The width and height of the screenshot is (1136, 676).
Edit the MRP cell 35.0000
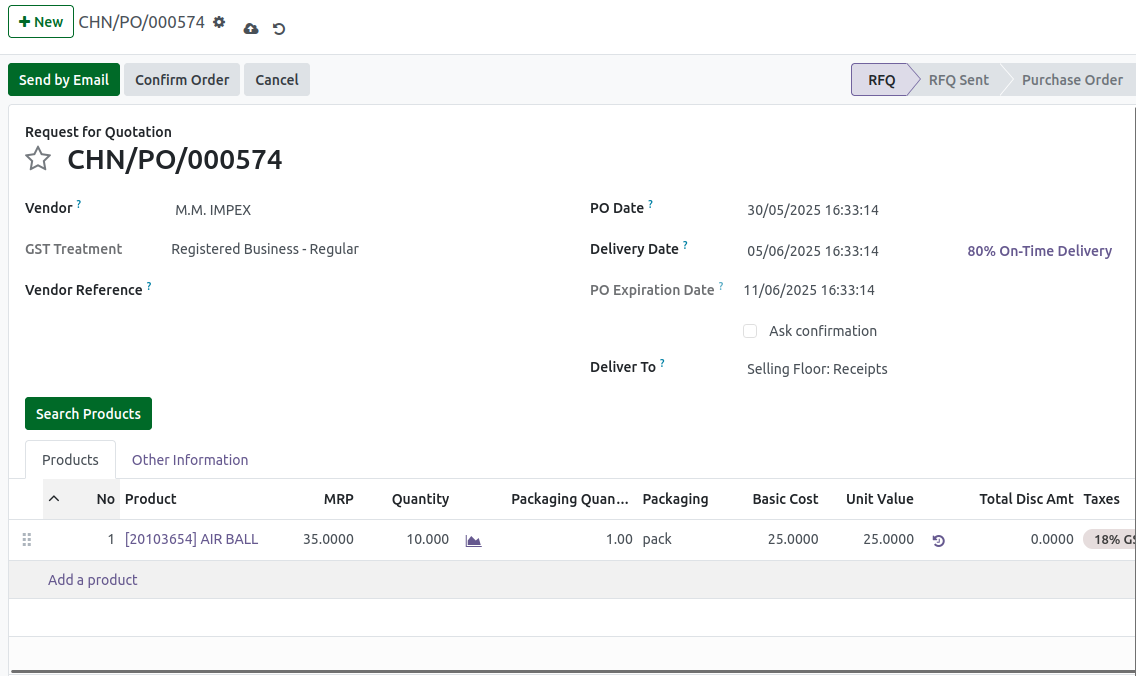(328, 539)
